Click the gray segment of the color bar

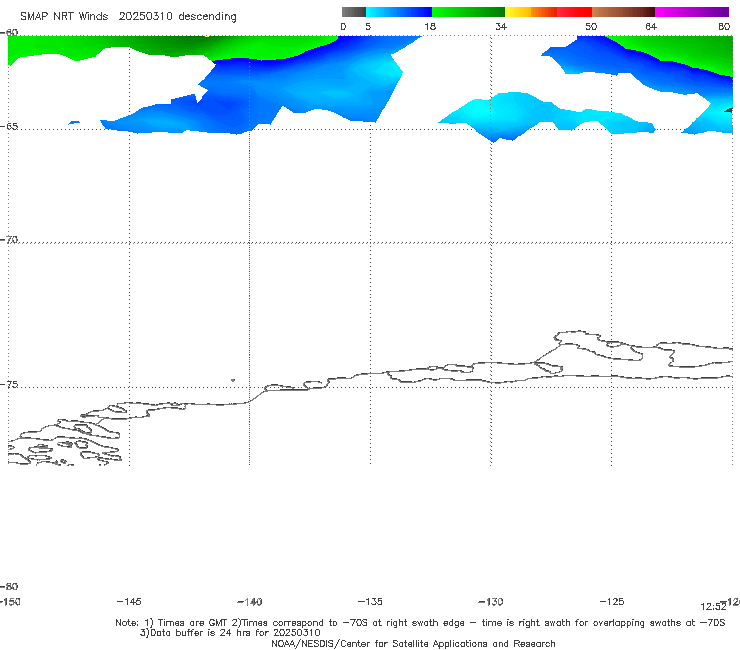[353, 12]
